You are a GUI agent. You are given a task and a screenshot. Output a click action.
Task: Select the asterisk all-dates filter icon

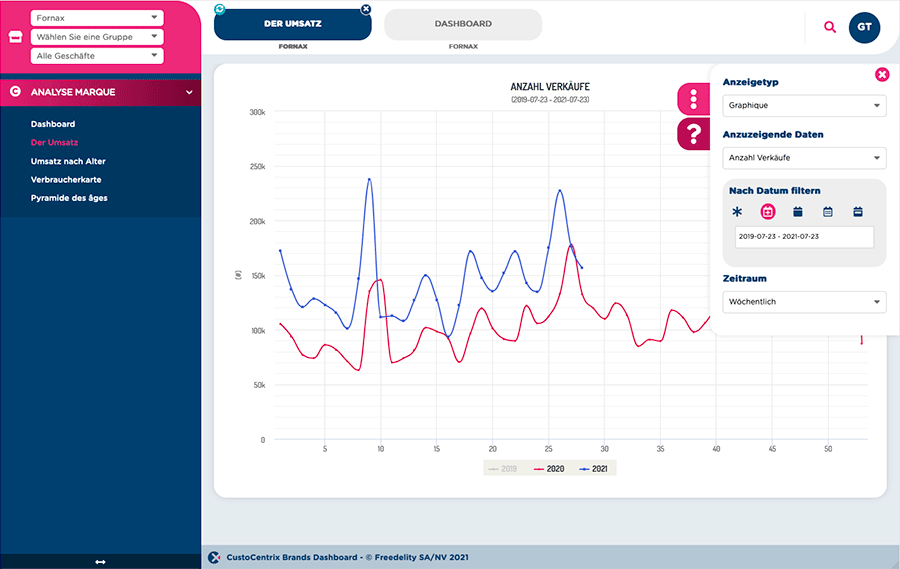click(x=738, y=212)
